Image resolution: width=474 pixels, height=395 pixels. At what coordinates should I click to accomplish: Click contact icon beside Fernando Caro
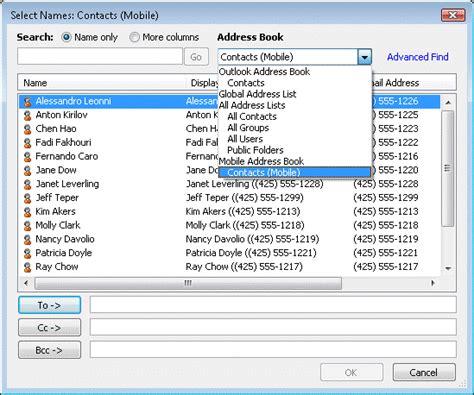tap(28, 157)
